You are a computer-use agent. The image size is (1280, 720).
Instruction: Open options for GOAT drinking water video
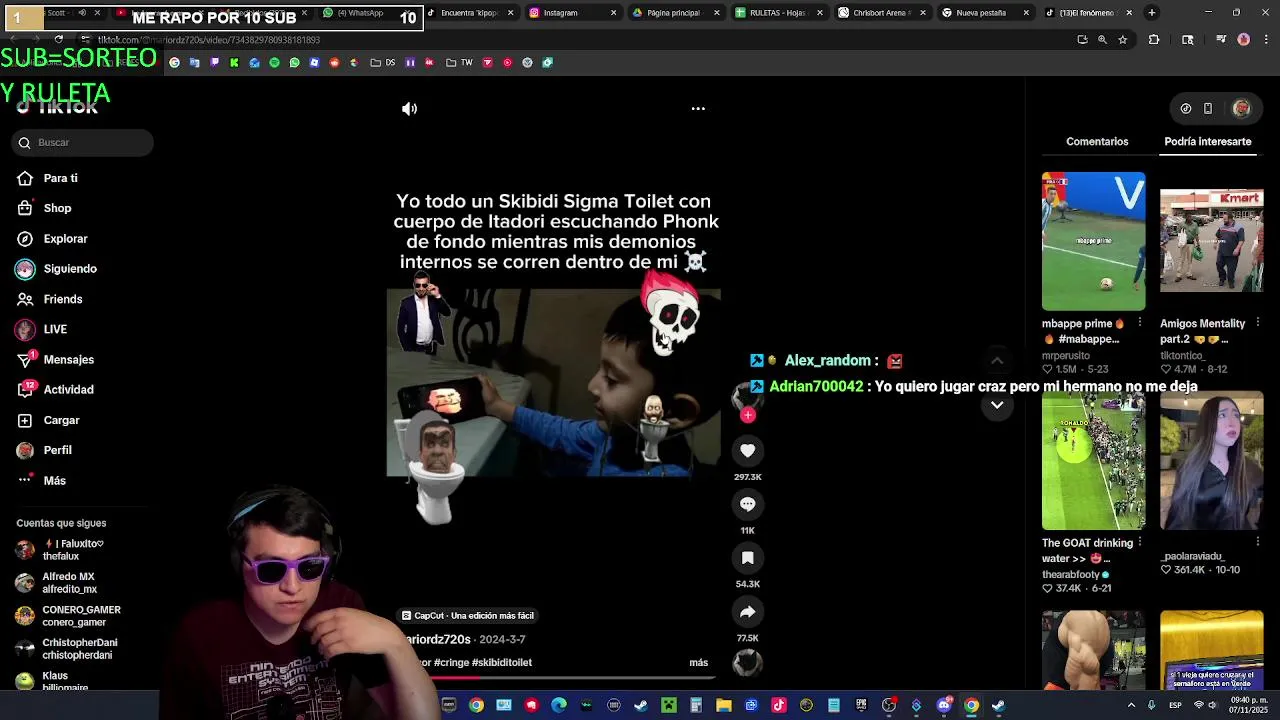tap(1139, 543)
